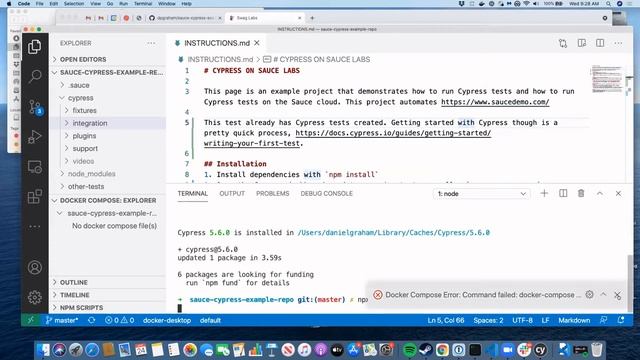Switch to the Debug Console tab
The width and height of the screenshot is (640, 360).
tap(327, 193)
